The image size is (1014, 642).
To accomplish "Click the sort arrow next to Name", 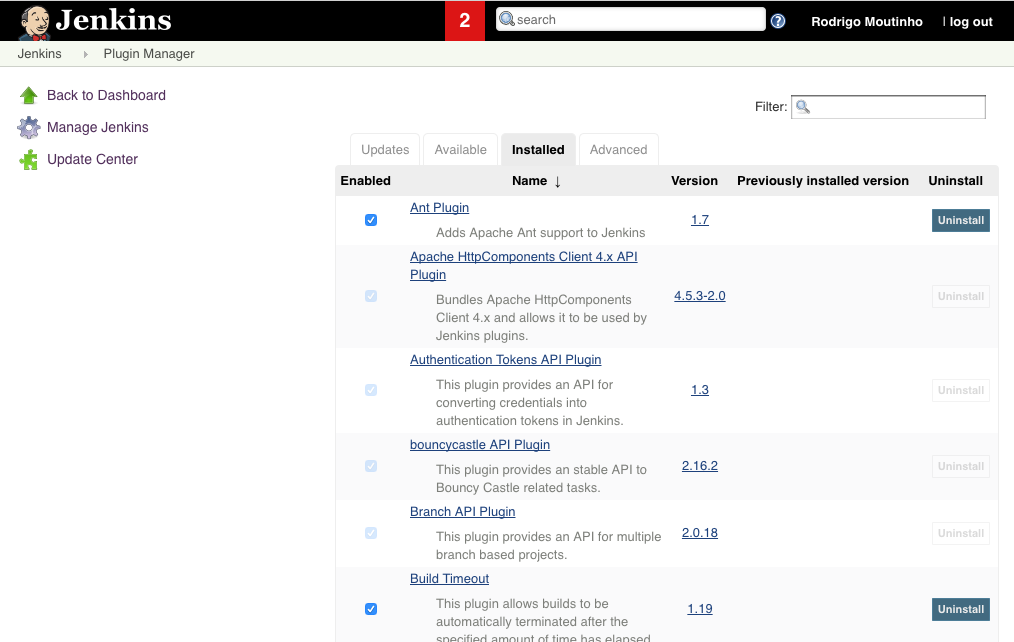I will click(x=555, y=181).
